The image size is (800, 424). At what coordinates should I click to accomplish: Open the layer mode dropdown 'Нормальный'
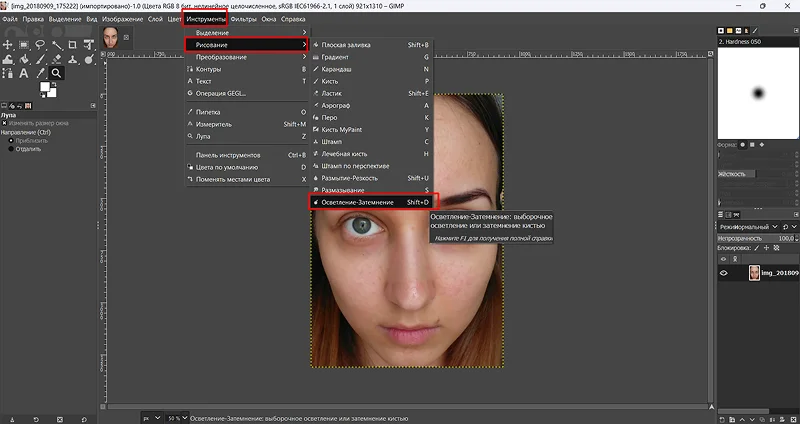click(x=748, y=227)
